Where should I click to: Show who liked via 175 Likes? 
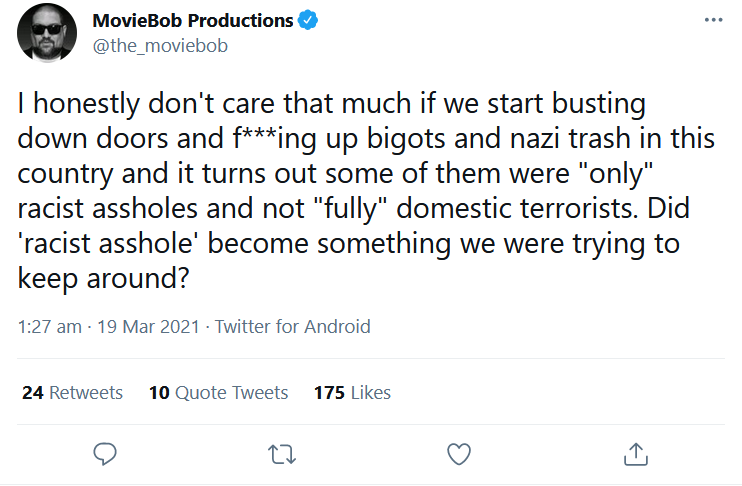pyautogui.click(x=352, y=393)
